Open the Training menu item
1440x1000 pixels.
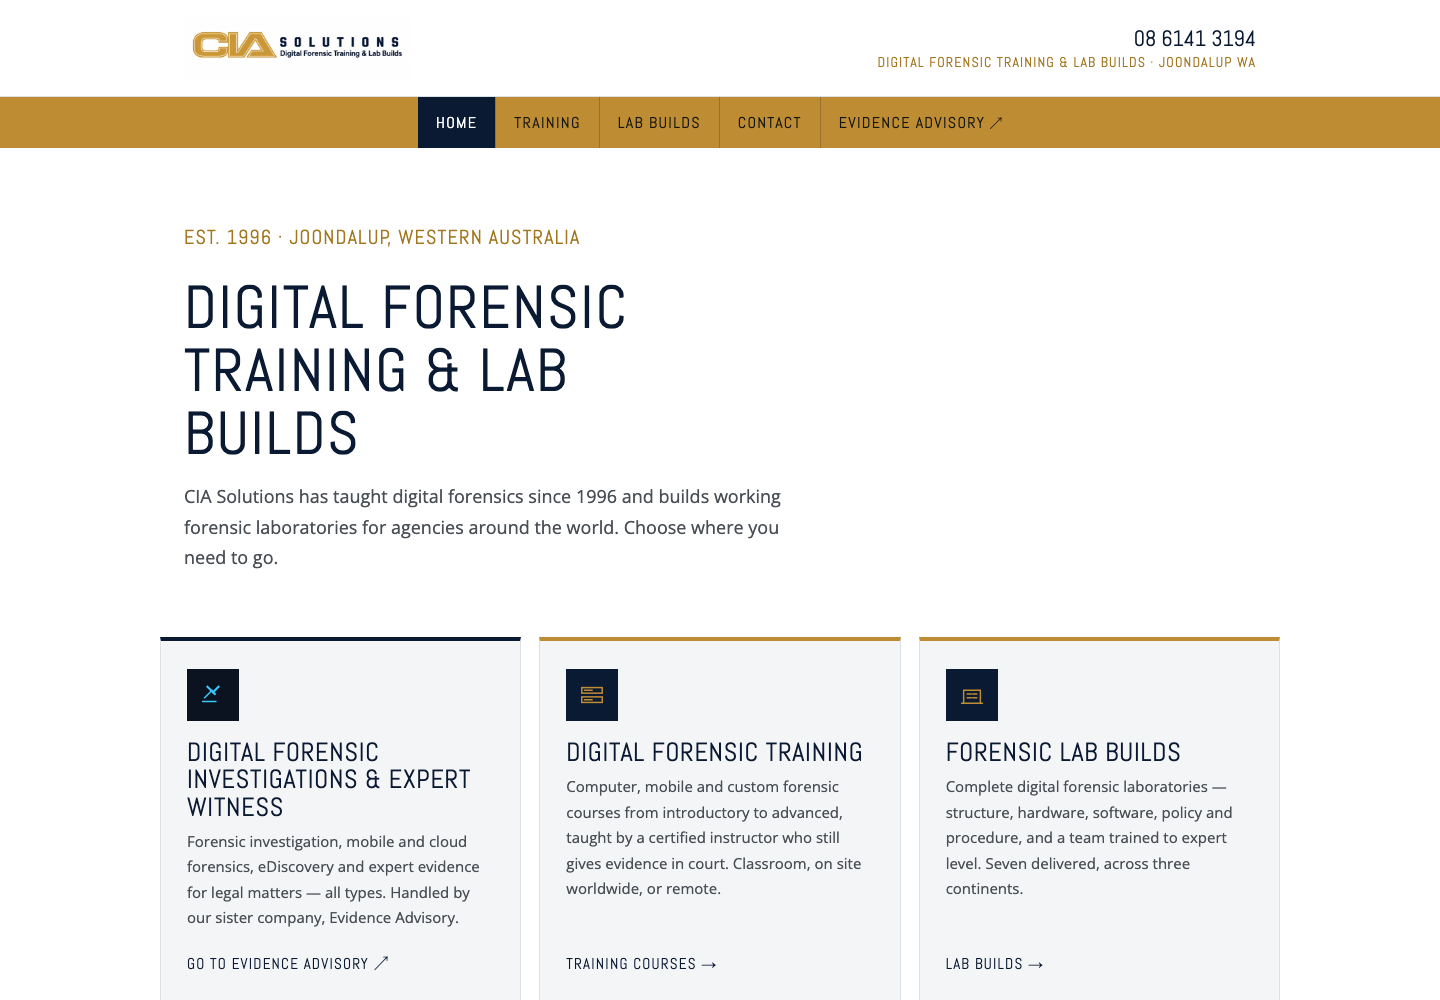(x=547, y=123)
